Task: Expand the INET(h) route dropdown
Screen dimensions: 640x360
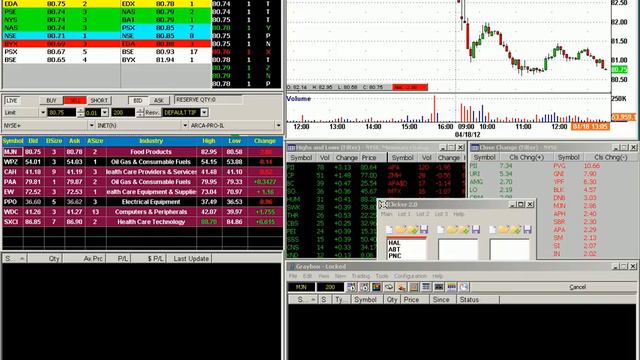Action: [x=185, y=125]
